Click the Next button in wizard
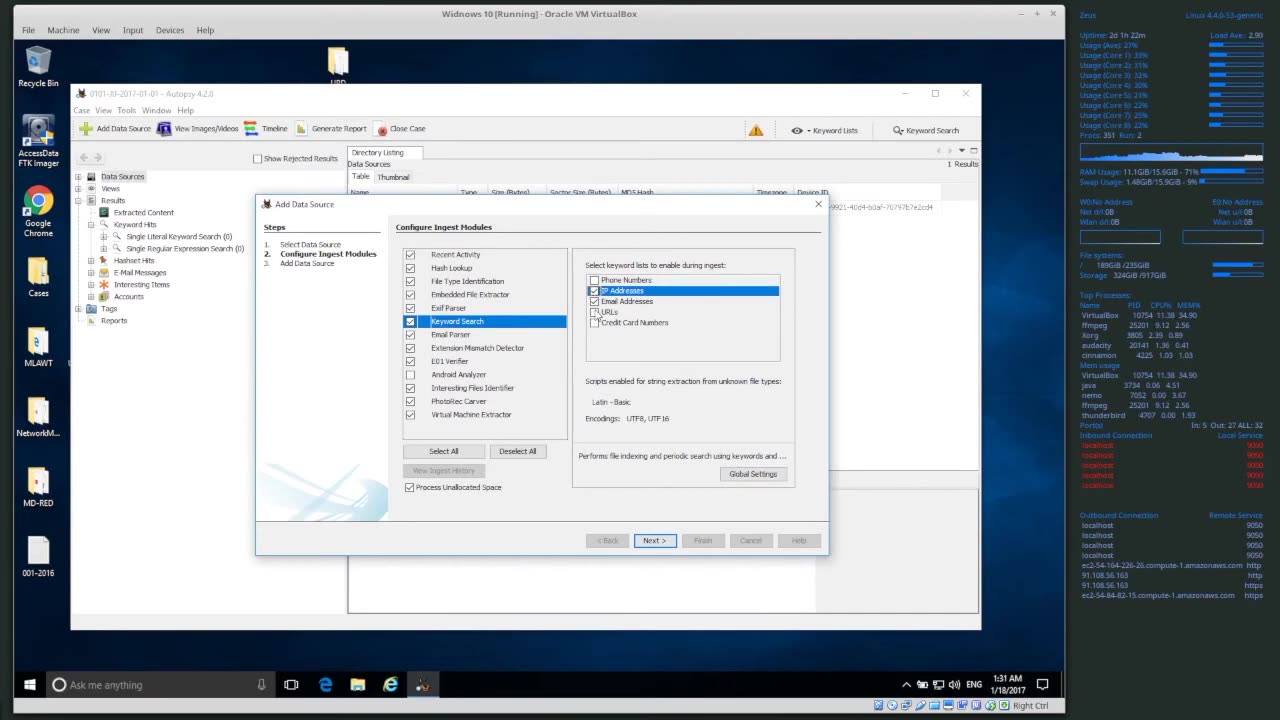 pyautogui.click(x=655, y=541)
